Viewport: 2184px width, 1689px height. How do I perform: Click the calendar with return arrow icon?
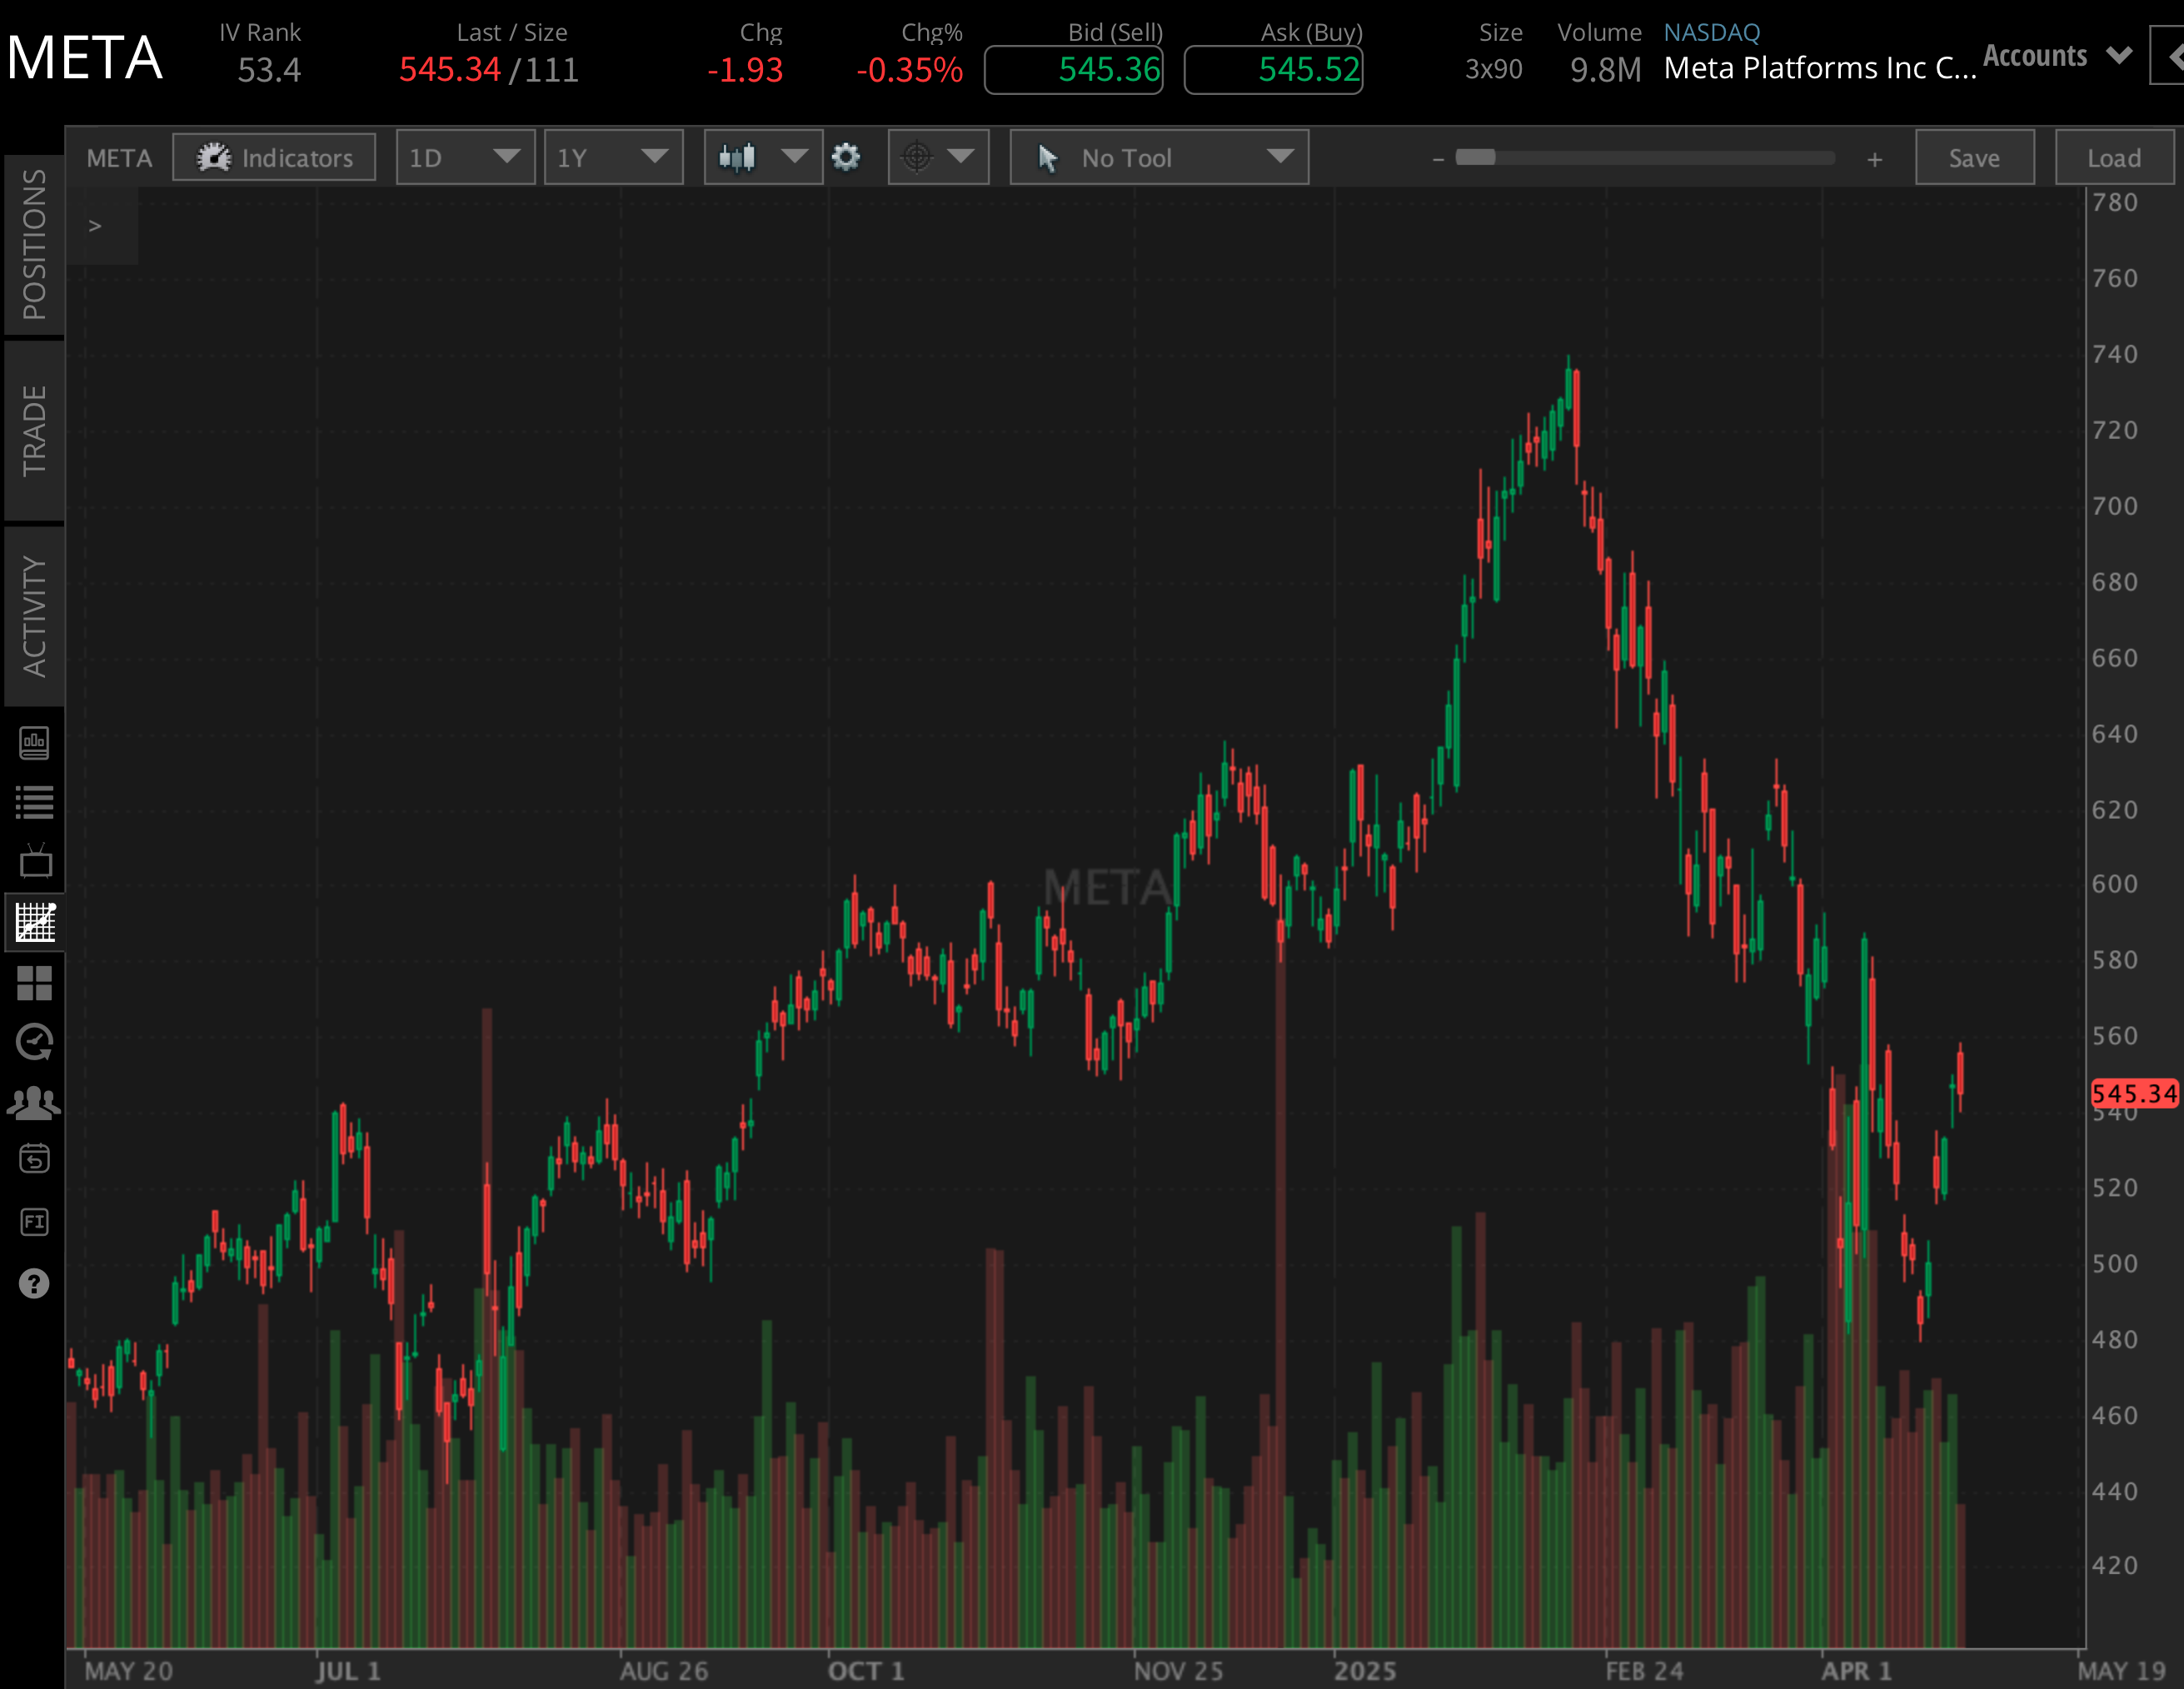click(34, 1159)
